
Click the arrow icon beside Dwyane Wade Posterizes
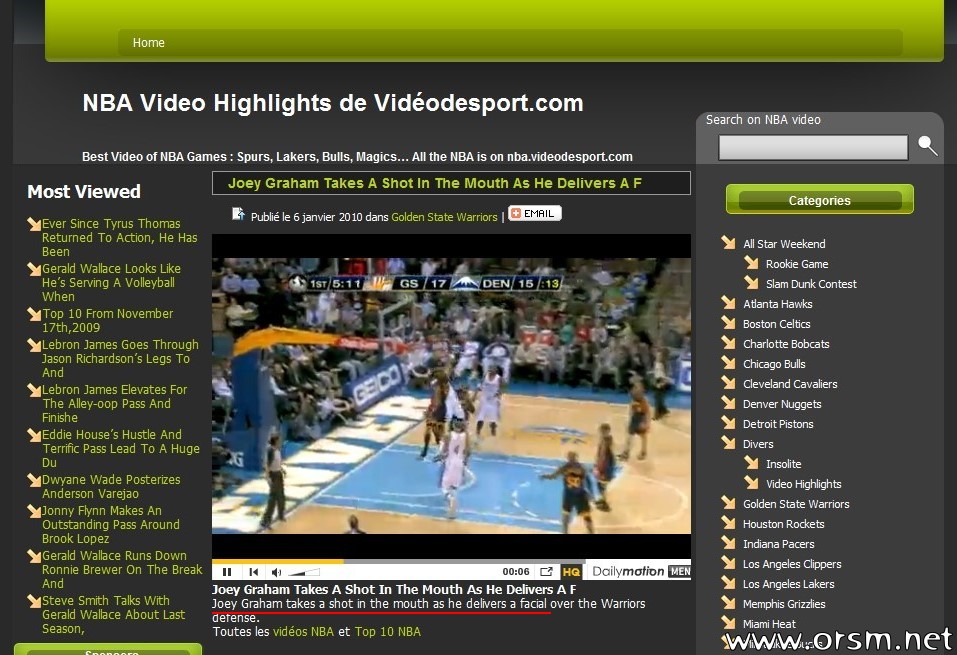[34, 480]
